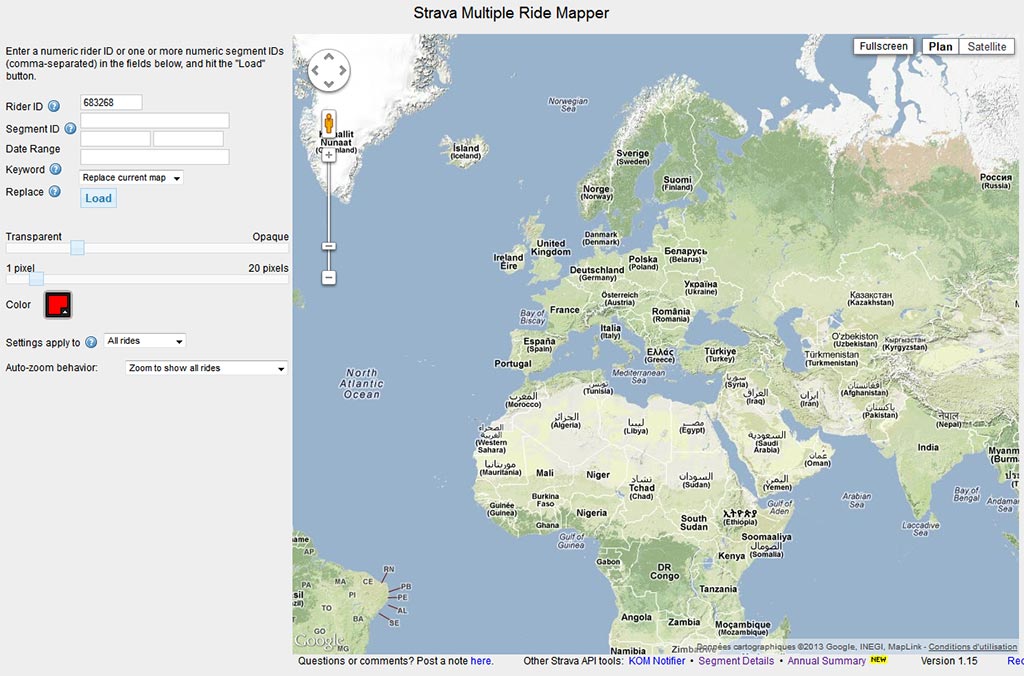Click the 'Tanzania' label on the map
The height and width of the screenshot is (676, 1024).
pos(718,588)
